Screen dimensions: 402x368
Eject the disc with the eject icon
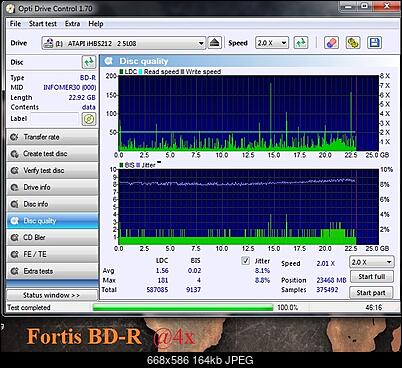215,43
